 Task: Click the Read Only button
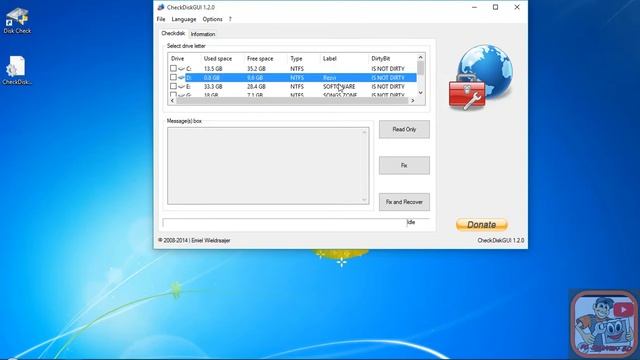[404, 129]
